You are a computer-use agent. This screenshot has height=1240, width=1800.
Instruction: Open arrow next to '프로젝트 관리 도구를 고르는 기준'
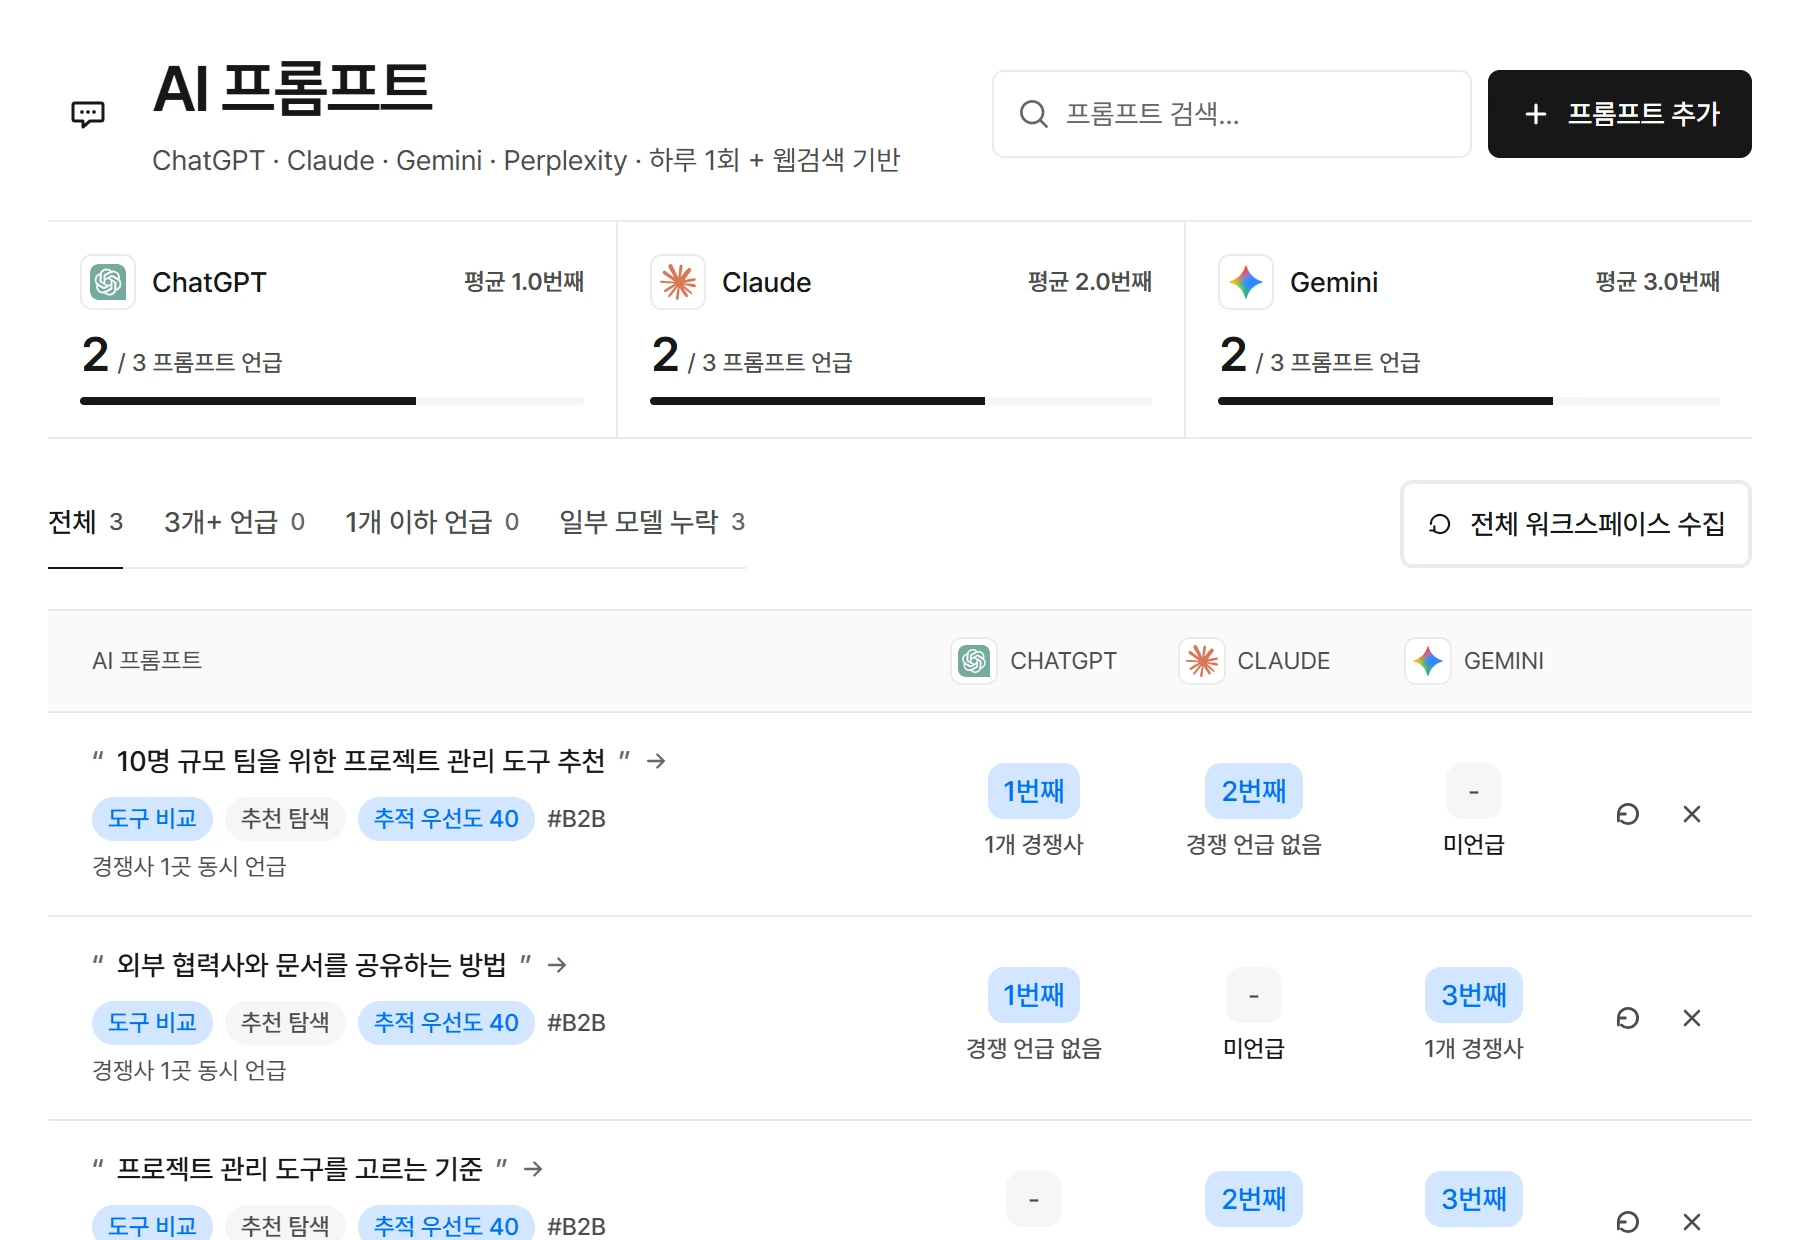coord(534,1169)
